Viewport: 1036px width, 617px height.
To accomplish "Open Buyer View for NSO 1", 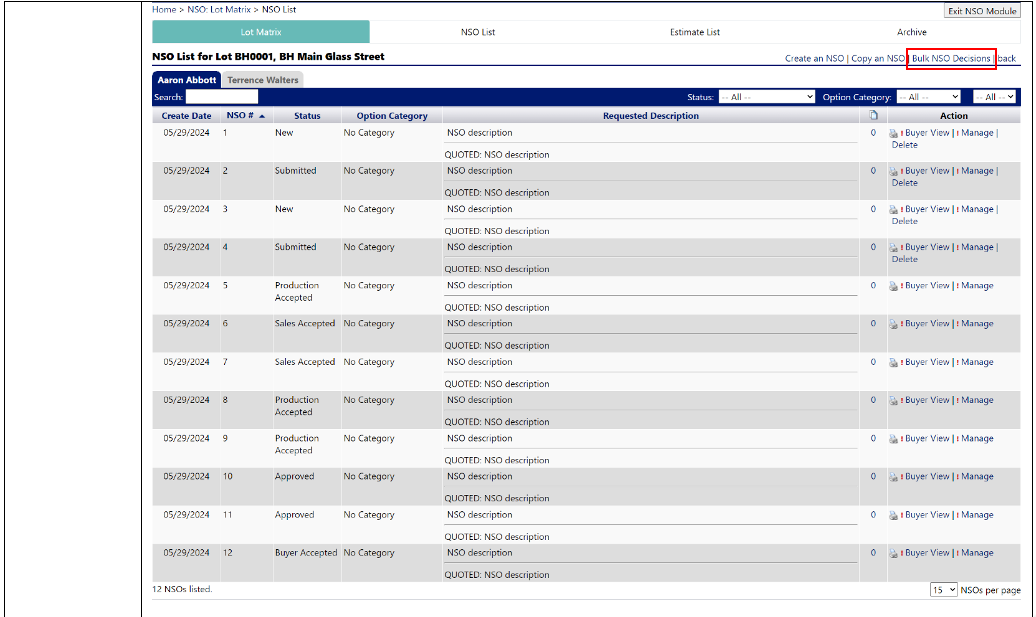I will click(927, 133).
